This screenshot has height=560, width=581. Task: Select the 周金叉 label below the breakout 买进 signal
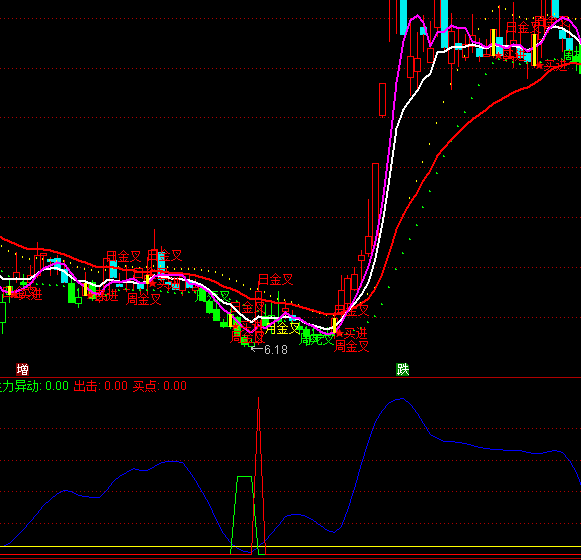pos(352,347)
